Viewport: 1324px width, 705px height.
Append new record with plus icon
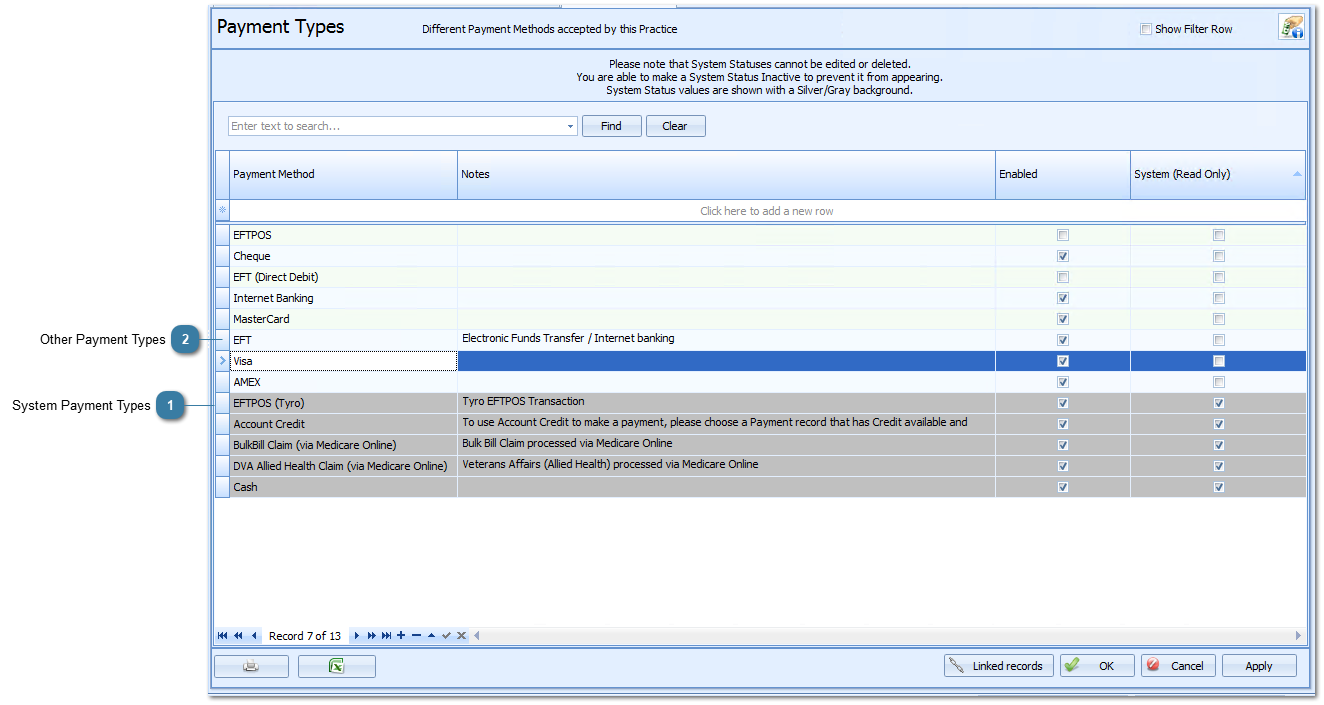[401, 636]
